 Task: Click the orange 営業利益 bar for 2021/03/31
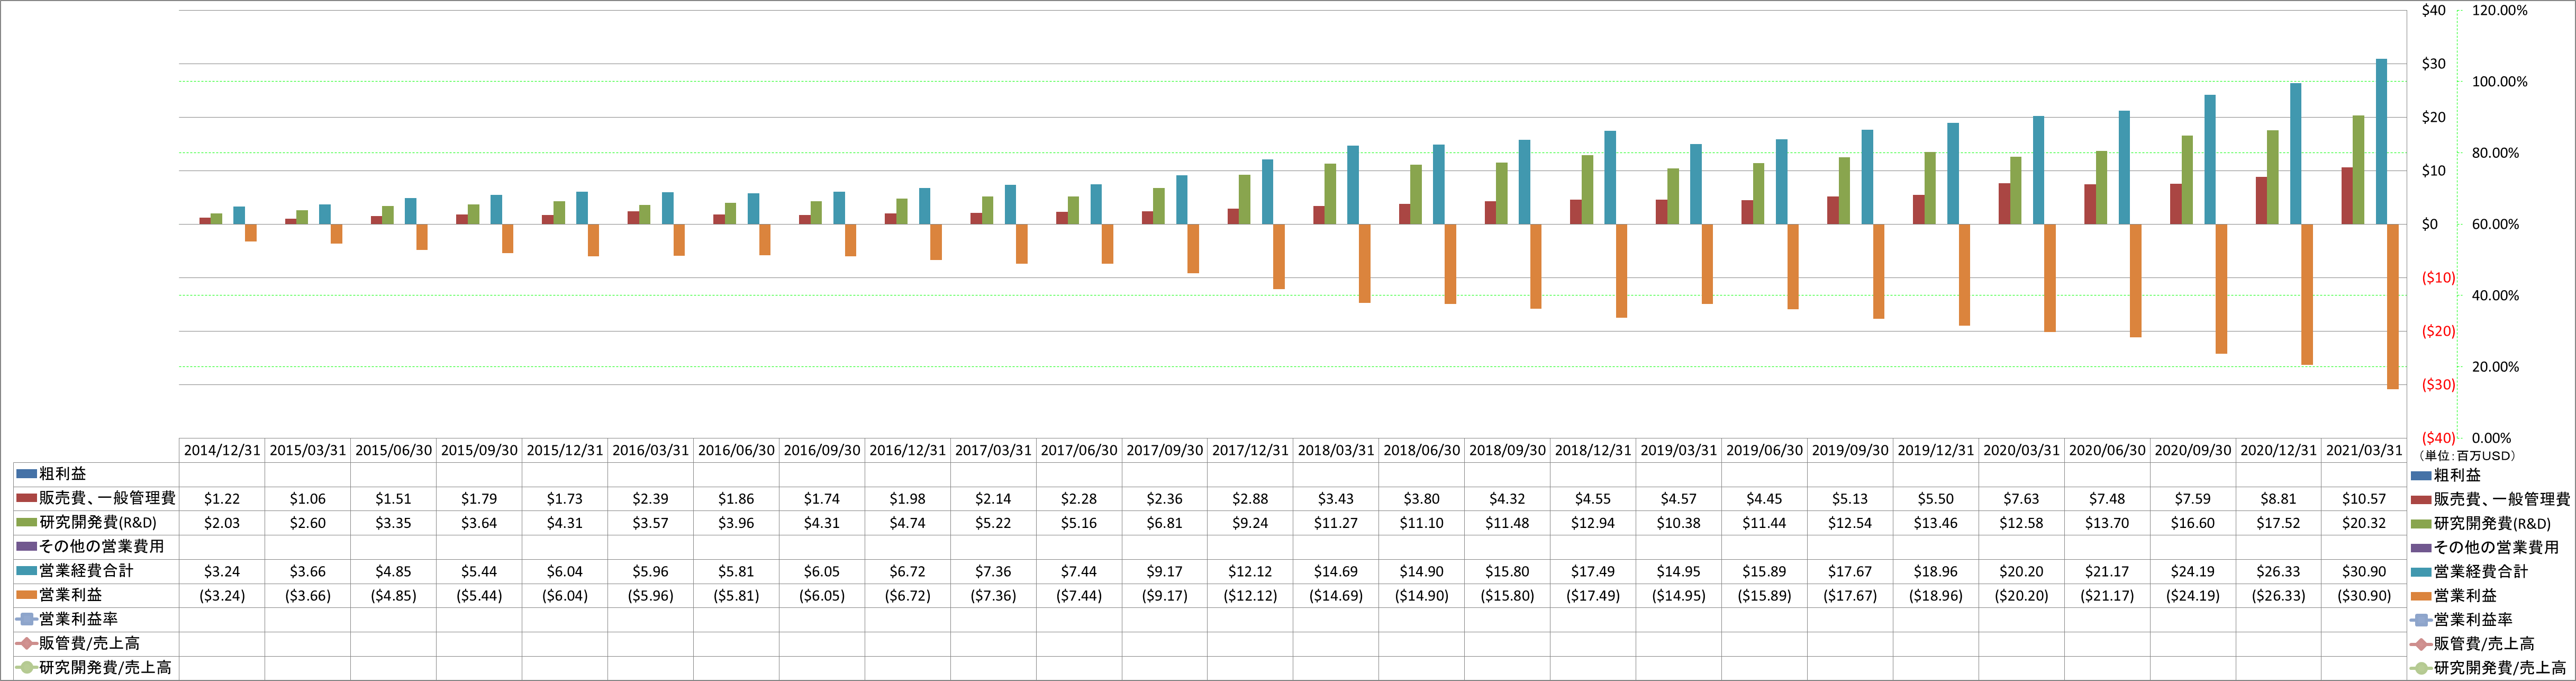tap(2393, 306)
